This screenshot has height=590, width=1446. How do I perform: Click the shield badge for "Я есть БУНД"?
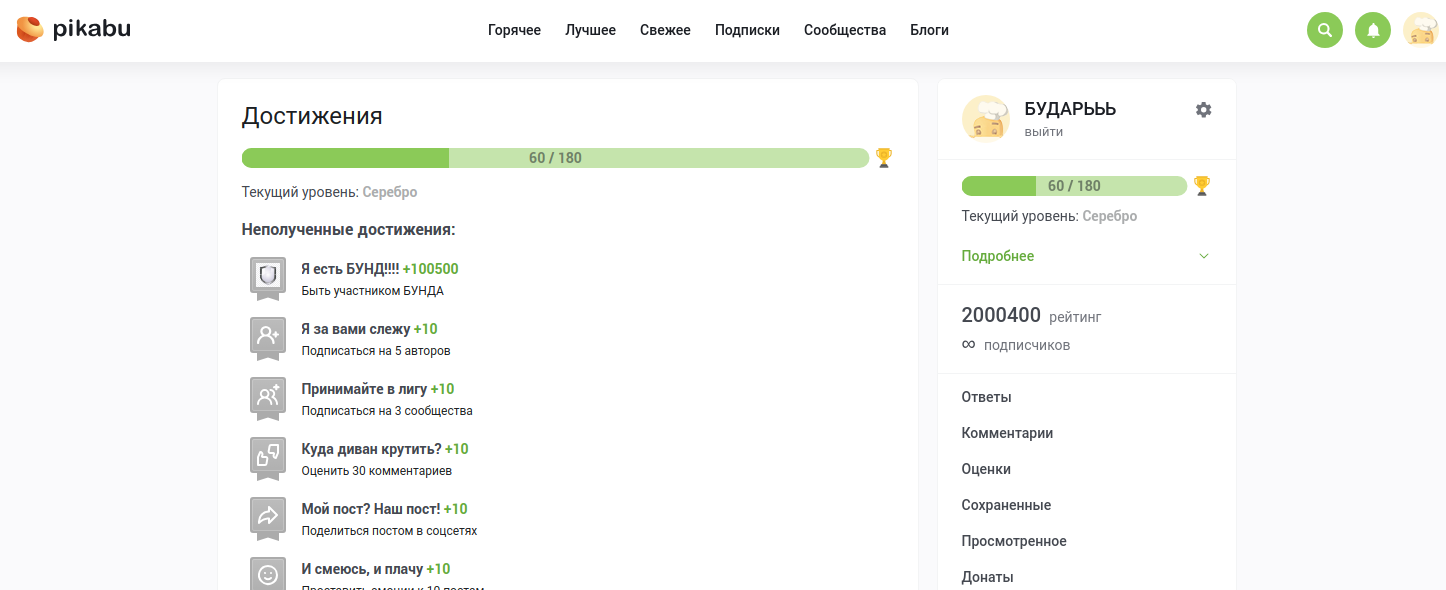click(x=268, y=278)
